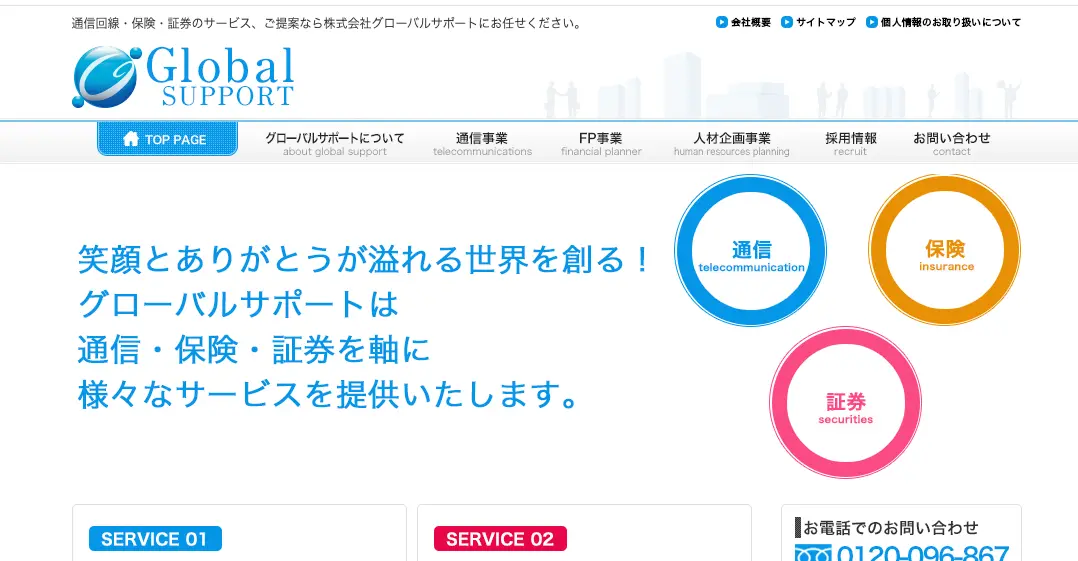This screenshot has width=1078, height=561.
Task: Open the 通信事業 menu item
Action: [482, 144]
